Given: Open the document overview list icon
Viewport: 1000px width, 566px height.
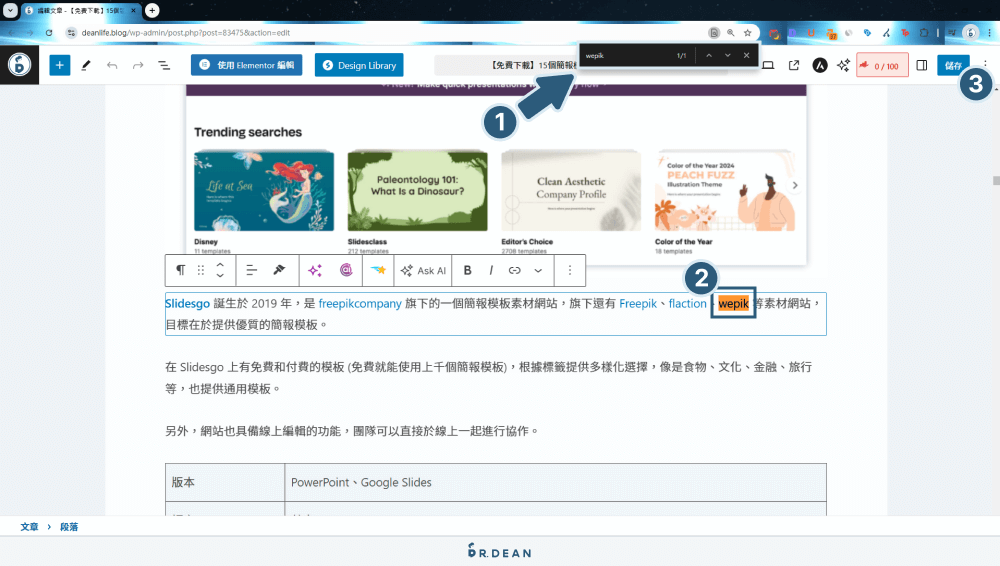Looking at the screenshot, I should point(164,65).
